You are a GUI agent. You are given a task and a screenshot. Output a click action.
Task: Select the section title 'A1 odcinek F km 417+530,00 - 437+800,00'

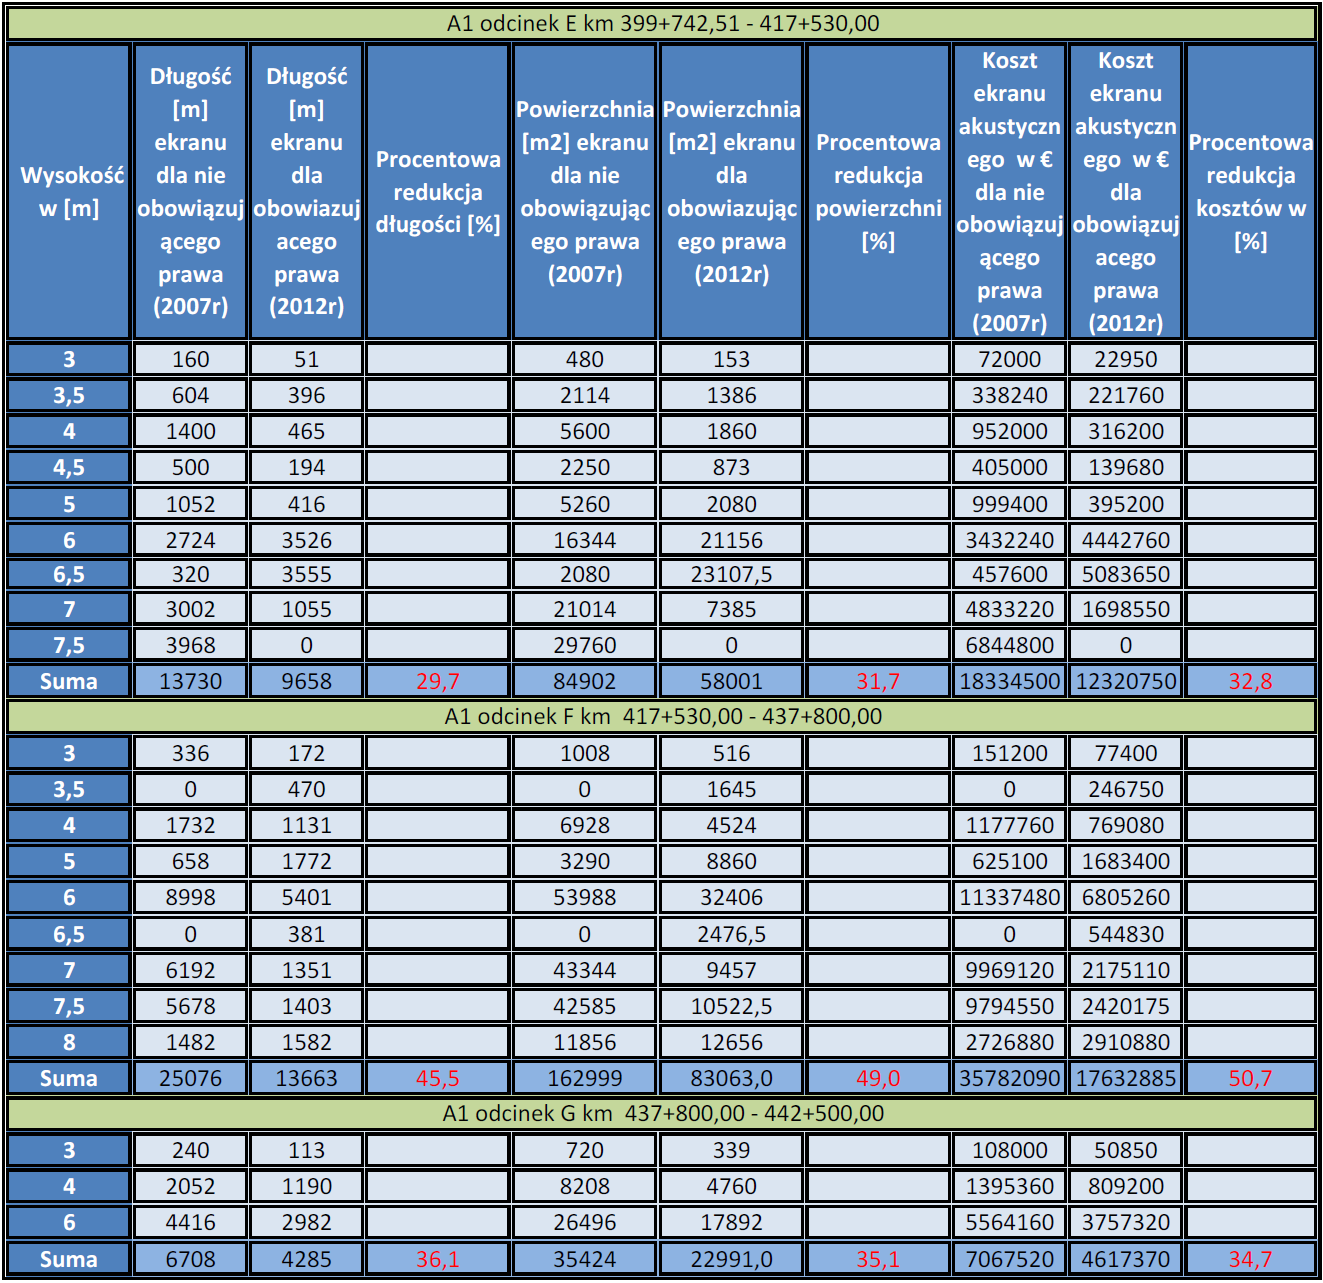662,716
